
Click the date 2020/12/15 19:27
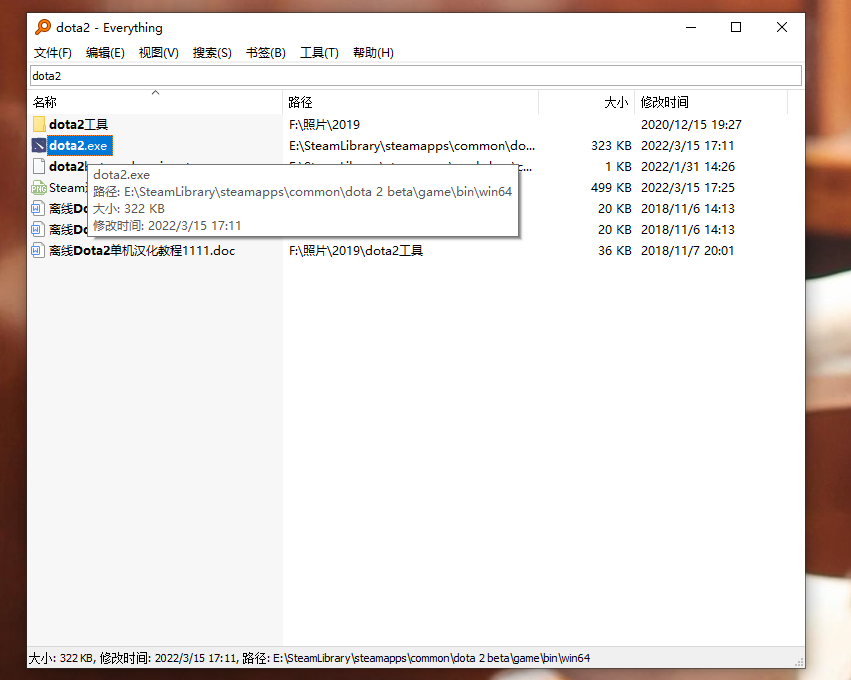click(x=691, y=125)
